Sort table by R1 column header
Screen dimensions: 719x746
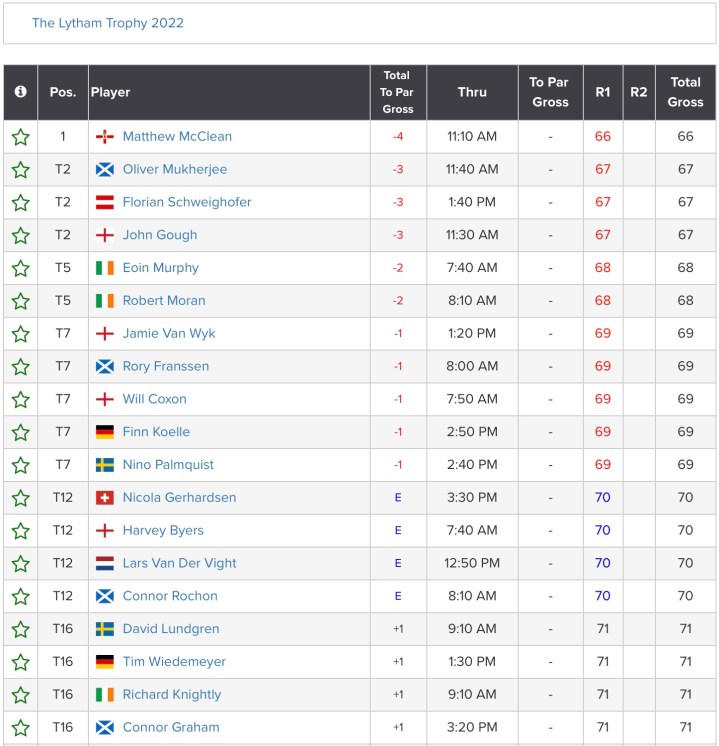pos(603,92)
